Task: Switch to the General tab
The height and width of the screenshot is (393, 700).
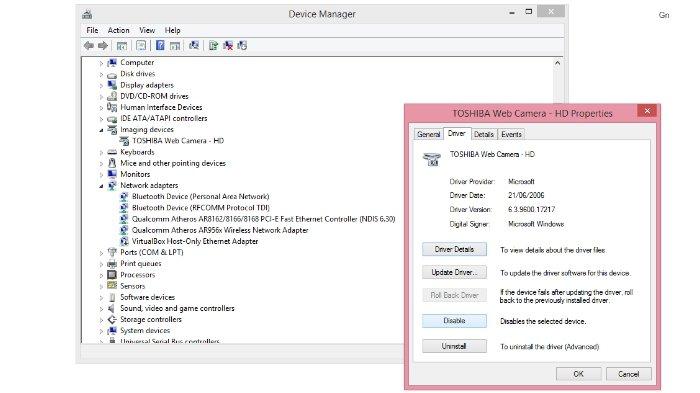Action: point(429,134)
